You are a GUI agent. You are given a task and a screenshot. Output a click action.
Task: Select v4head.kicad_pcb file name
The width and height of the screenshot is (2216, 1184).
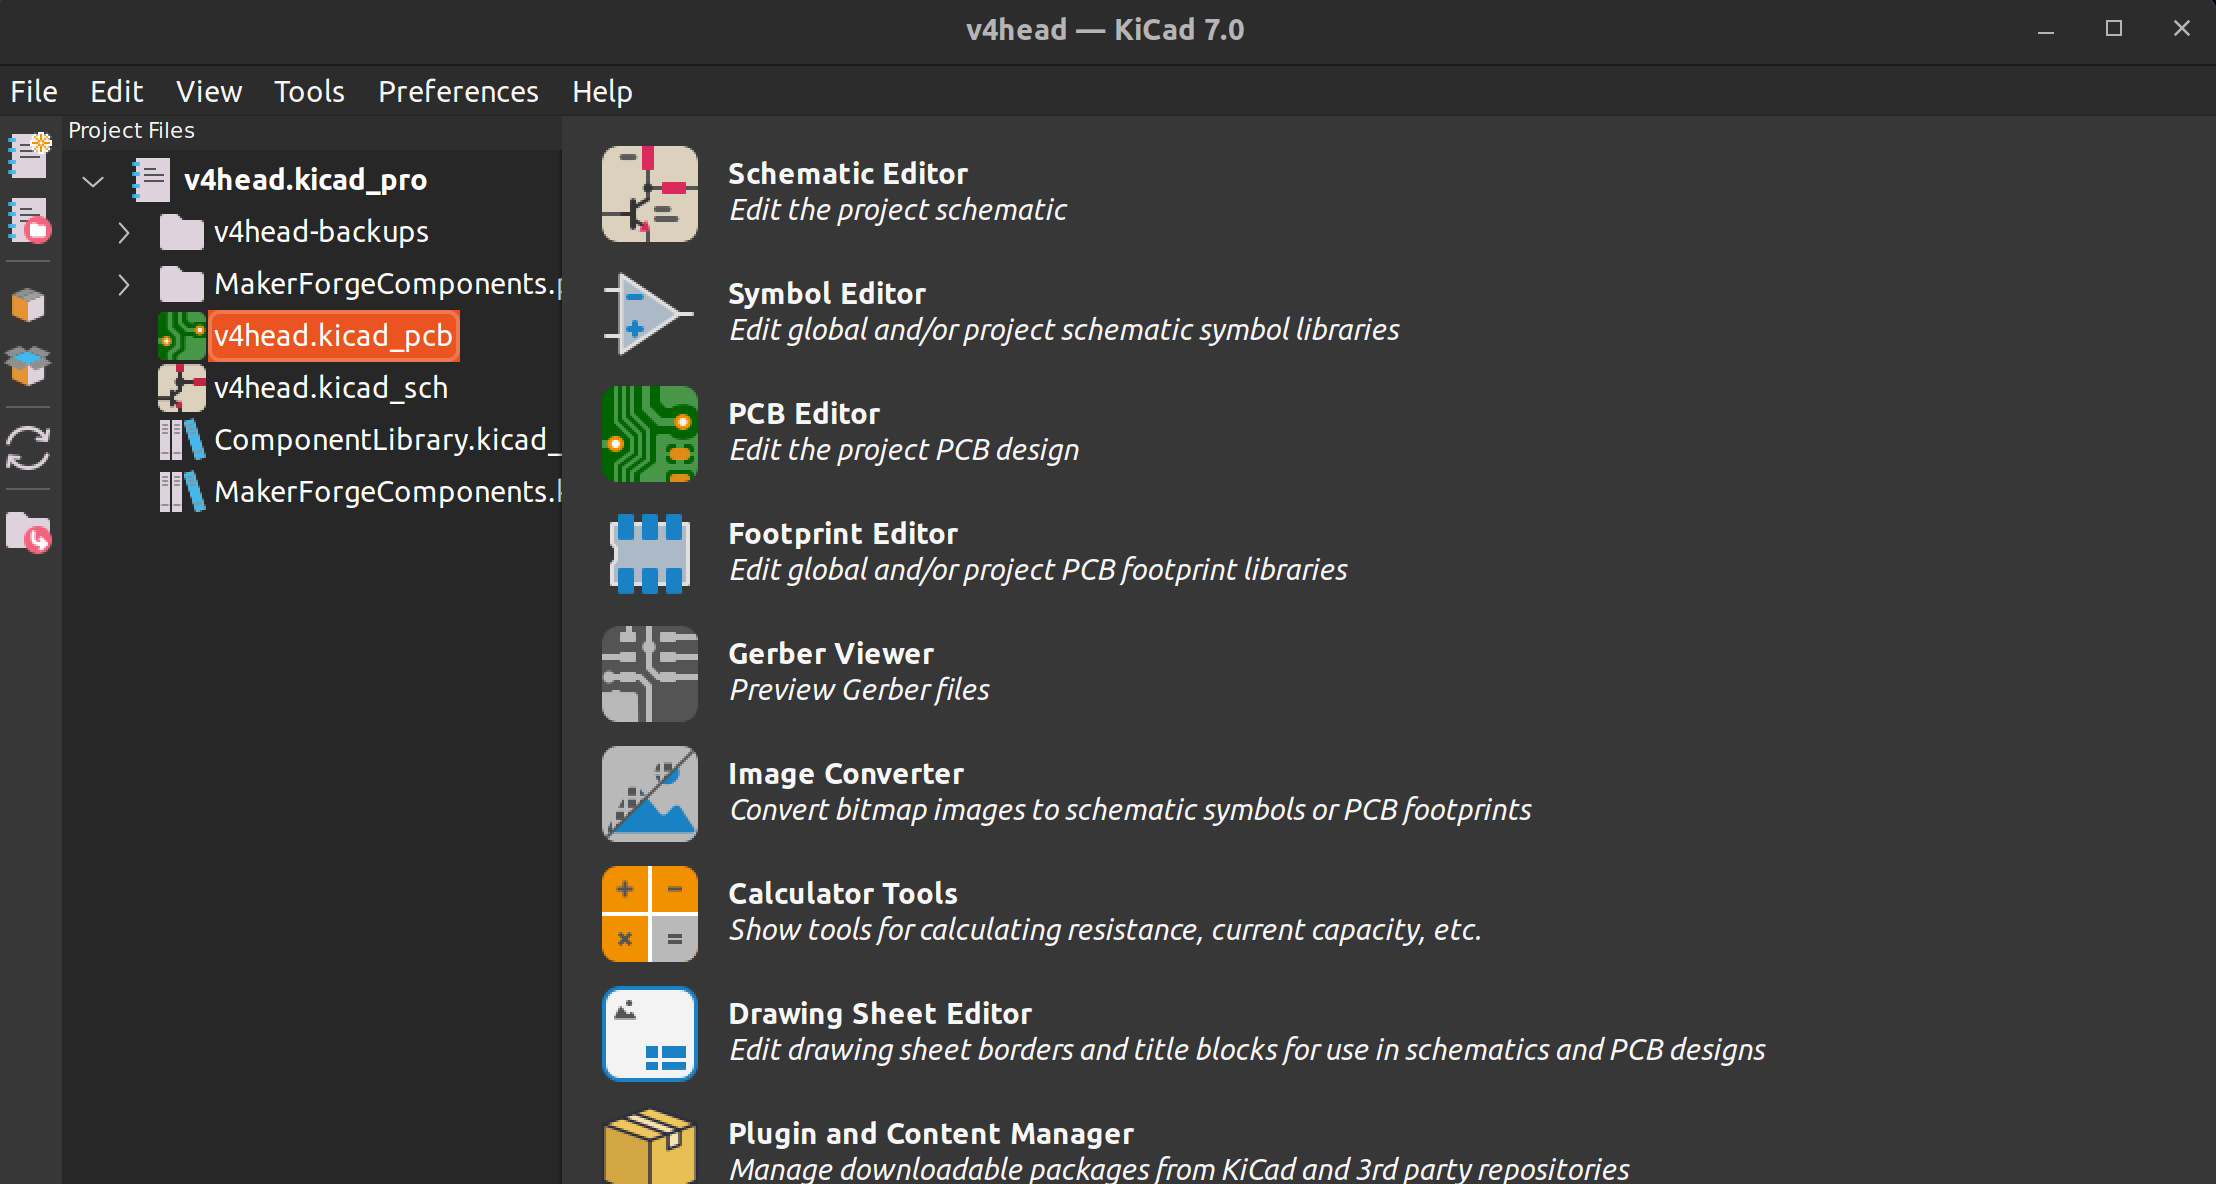tap(333, 336)
